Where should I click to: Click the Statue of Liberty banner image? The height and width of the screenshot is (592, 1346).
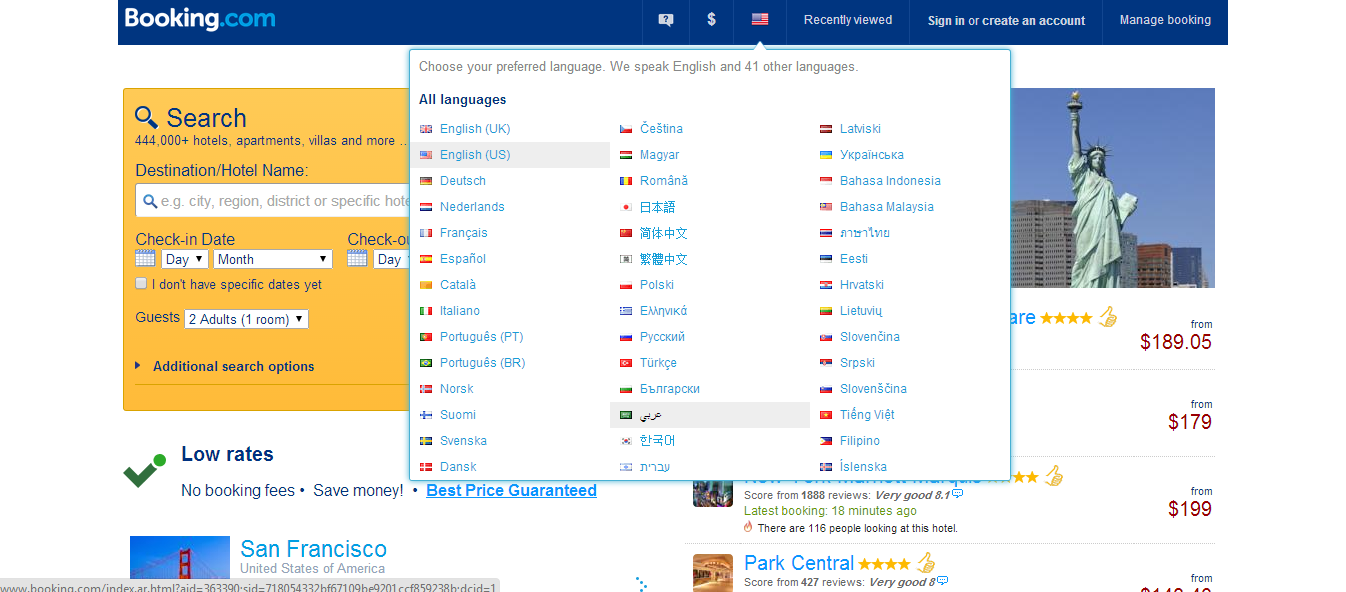coord(1113,188)
